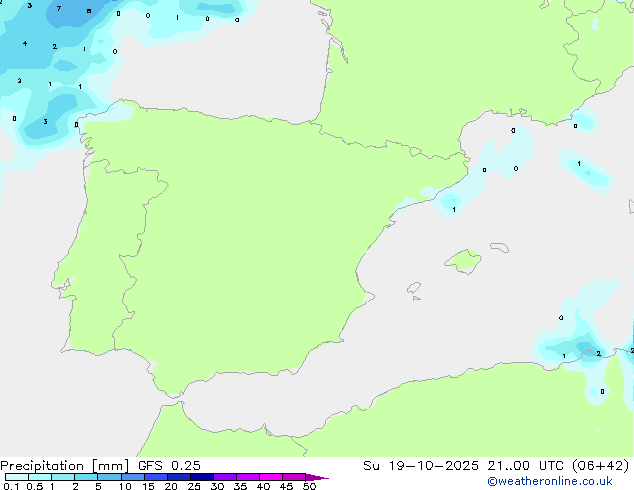Click the purple arrow above 50 in legend
Viewport: 634px width, 490px height.
coord(316,477)
